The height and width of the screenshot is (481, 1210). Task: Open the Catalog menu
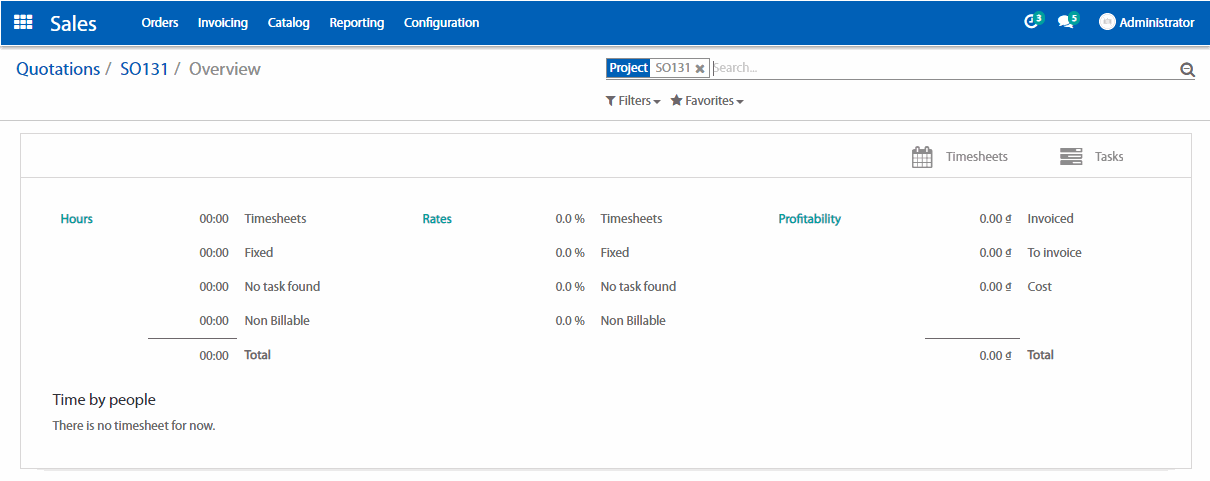point(289,22)
